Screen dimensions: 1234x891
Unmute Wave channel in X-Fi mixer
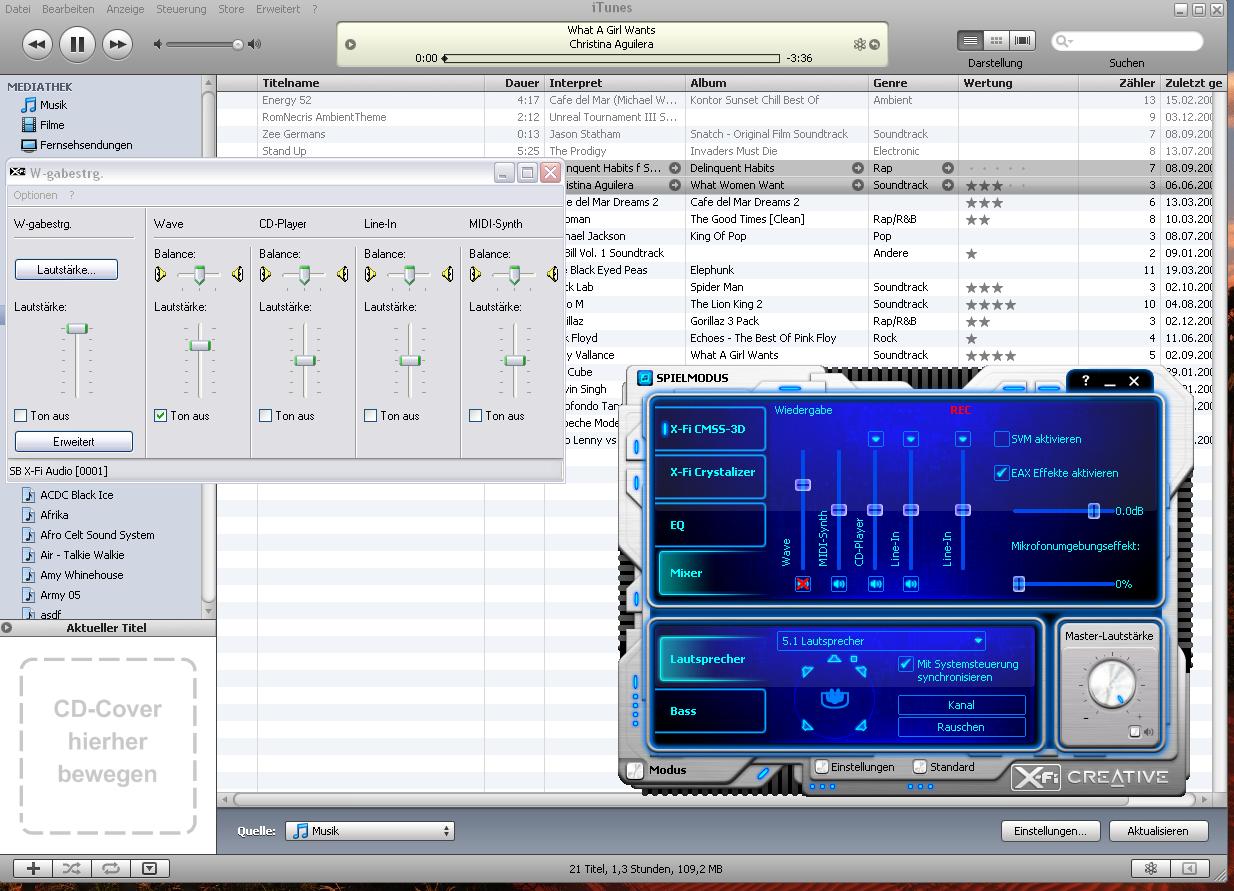coord(802,584)
